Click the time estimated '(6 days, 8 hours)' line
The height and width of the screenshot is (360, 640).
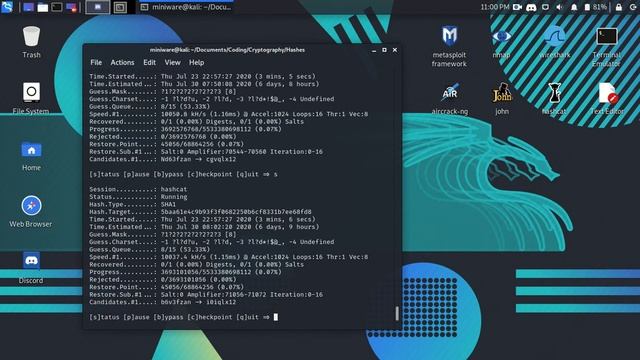(x=204, y=84)
